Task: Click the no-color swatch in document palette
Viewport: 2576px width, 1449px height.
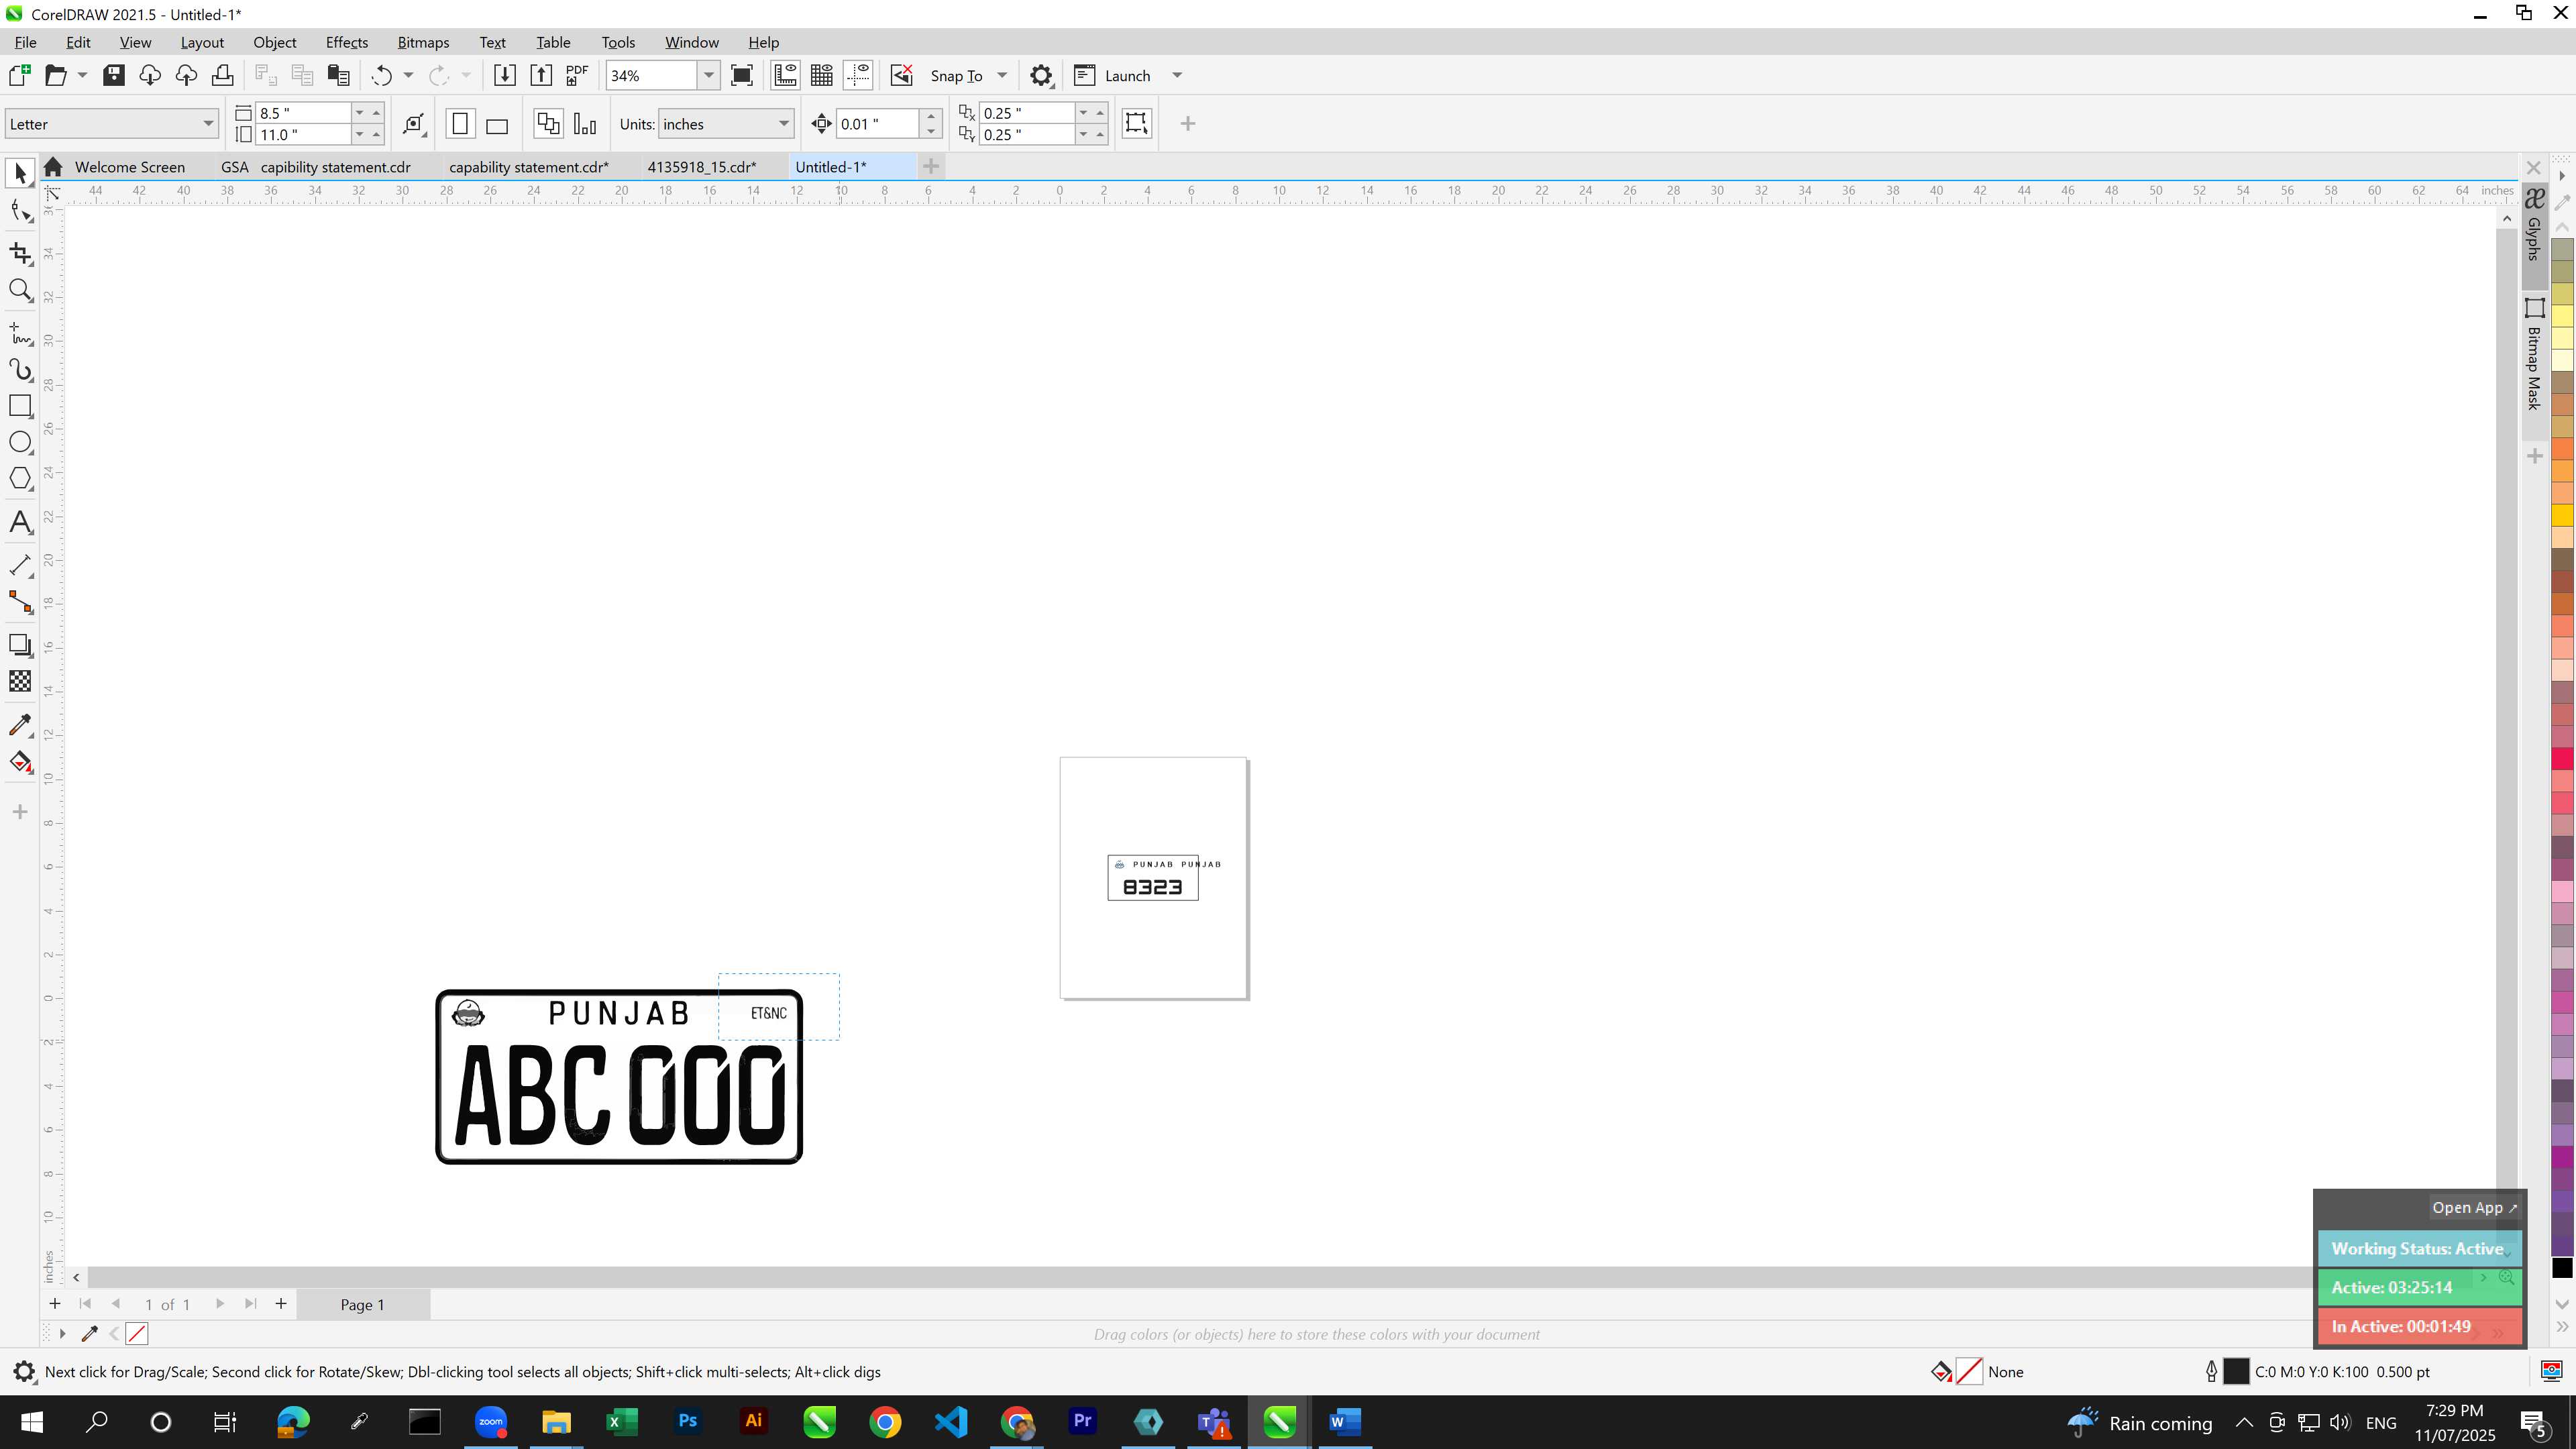Action: tap(137, 1333)
